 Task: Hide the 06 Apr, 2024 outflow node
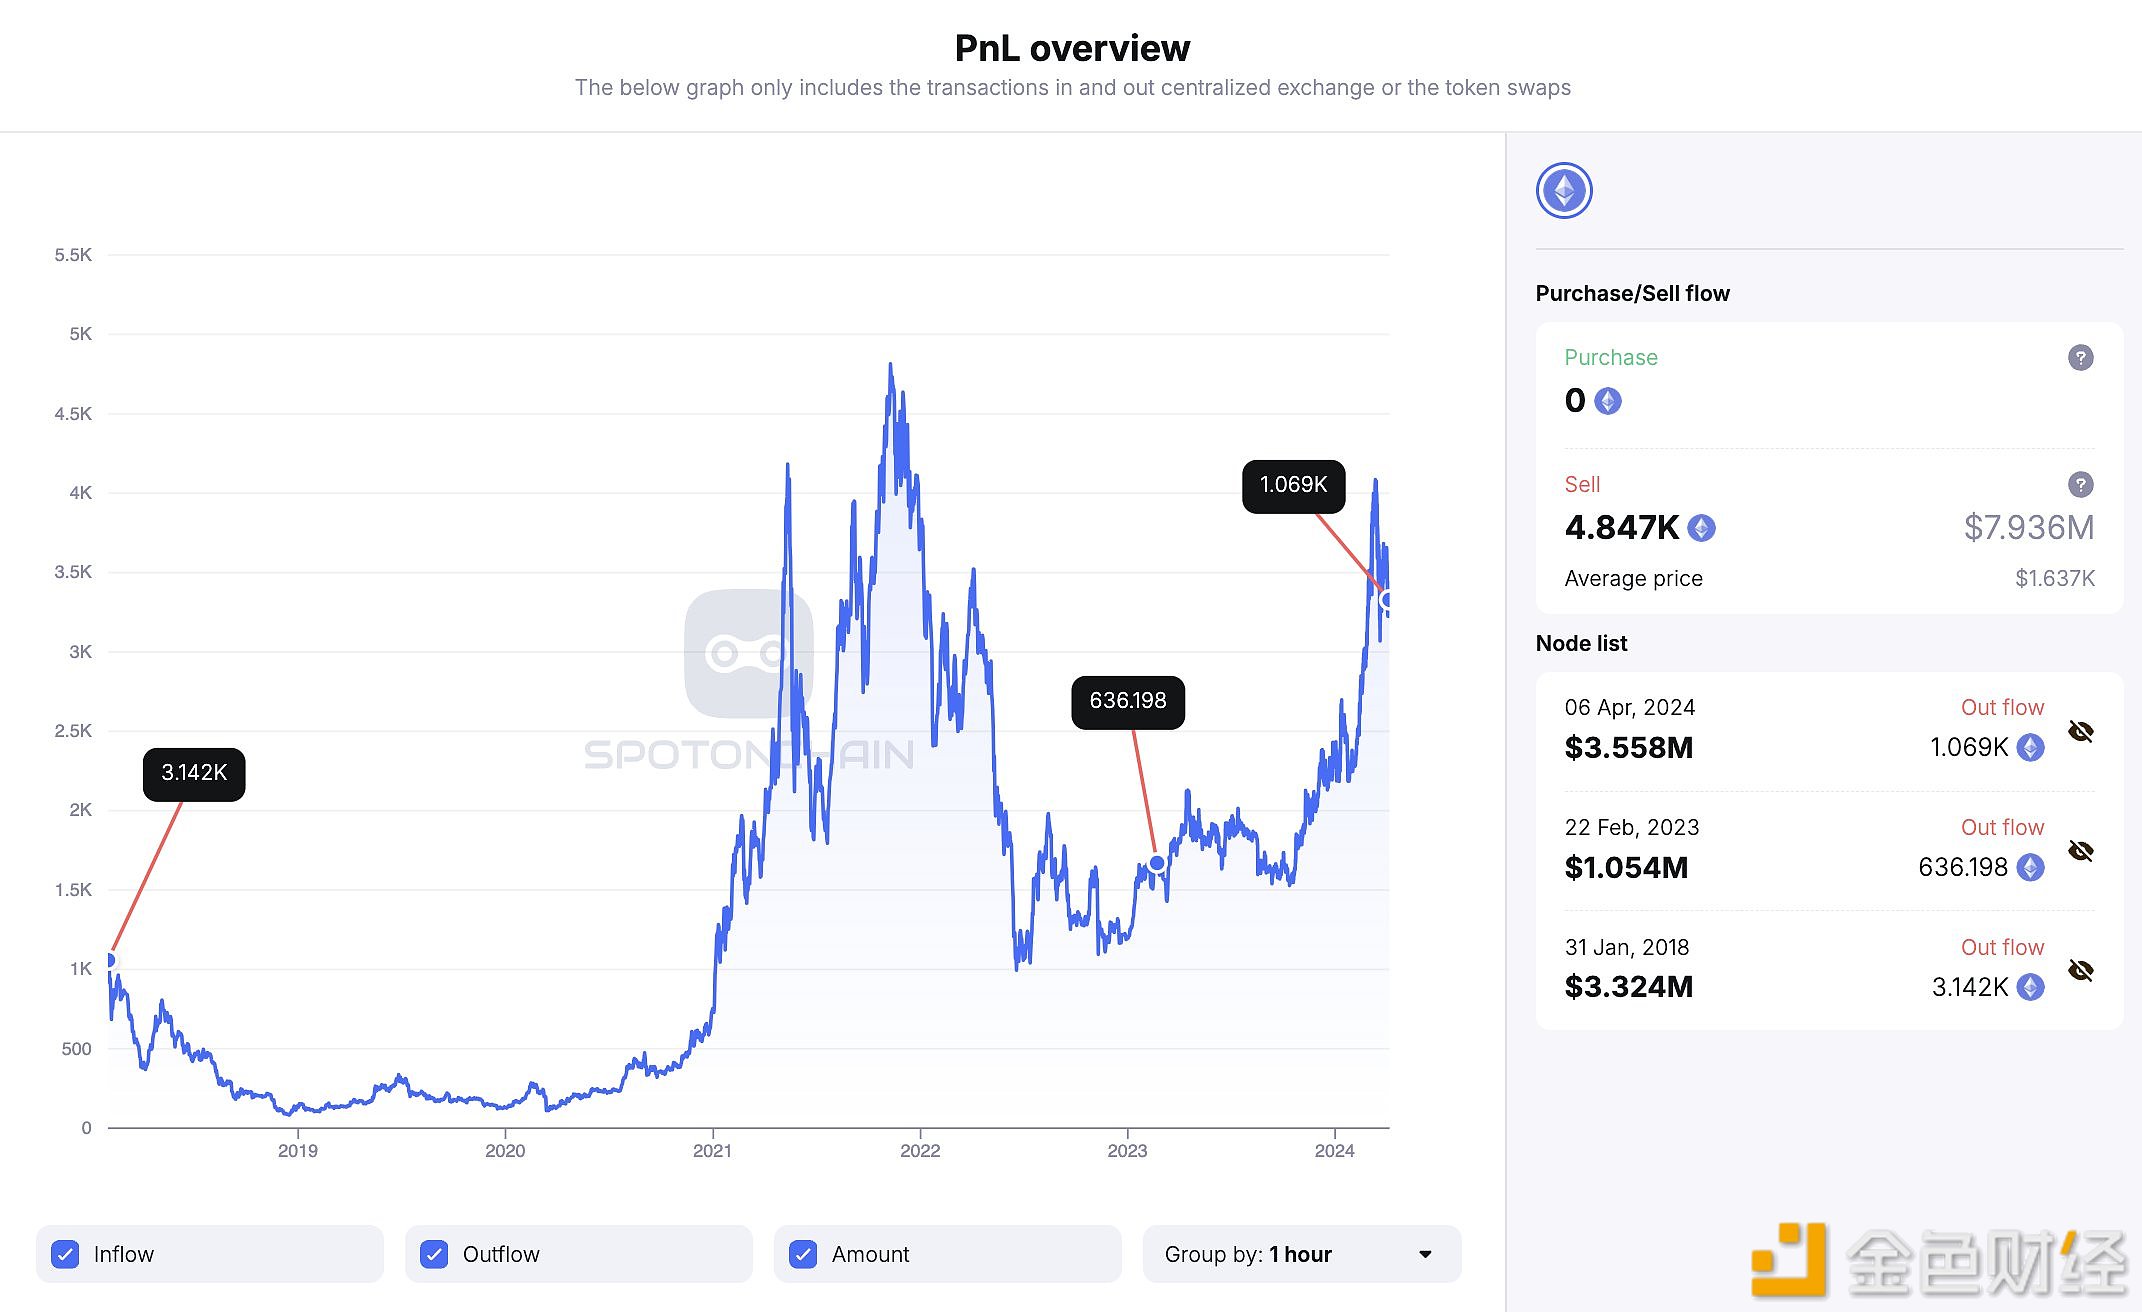[2080, 731]
